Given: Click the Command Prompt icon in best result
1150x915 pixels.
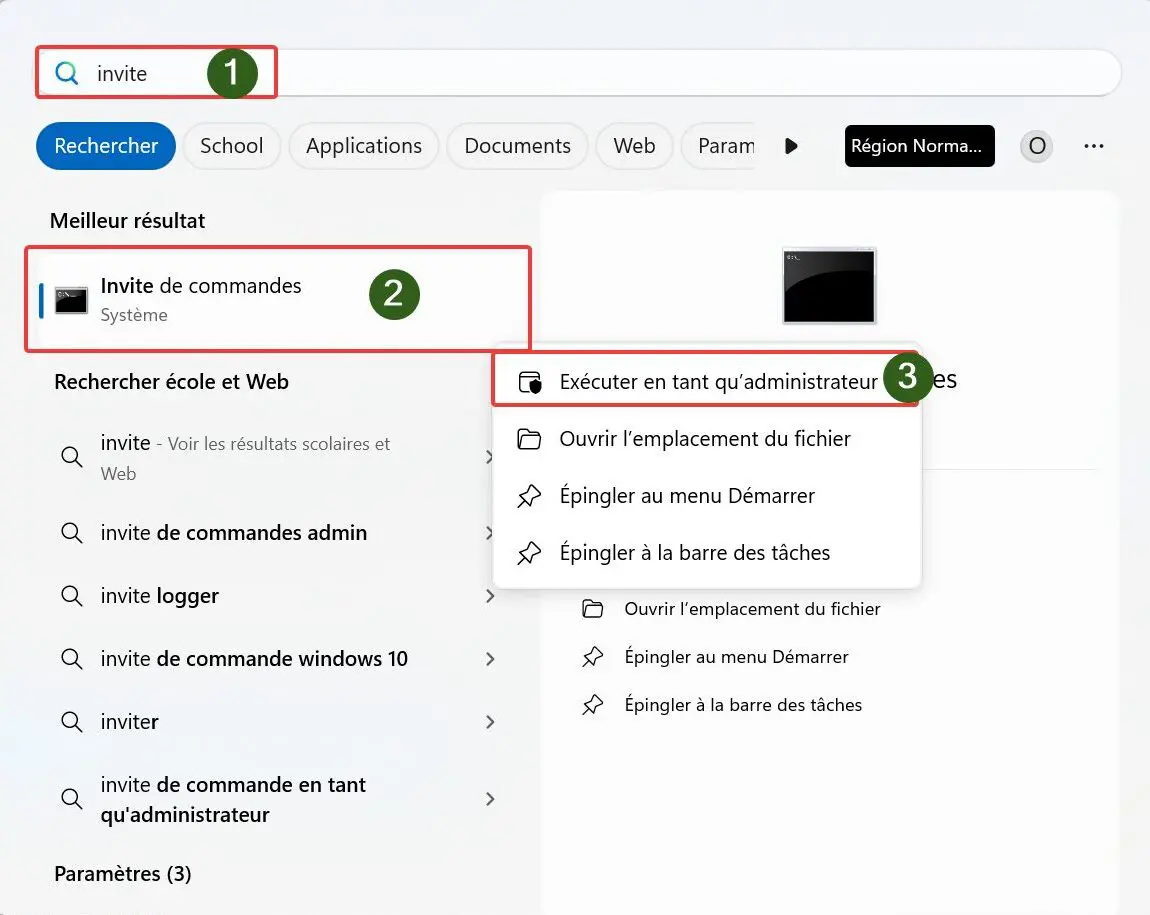Looking at the screenshot, I should 71,300.
